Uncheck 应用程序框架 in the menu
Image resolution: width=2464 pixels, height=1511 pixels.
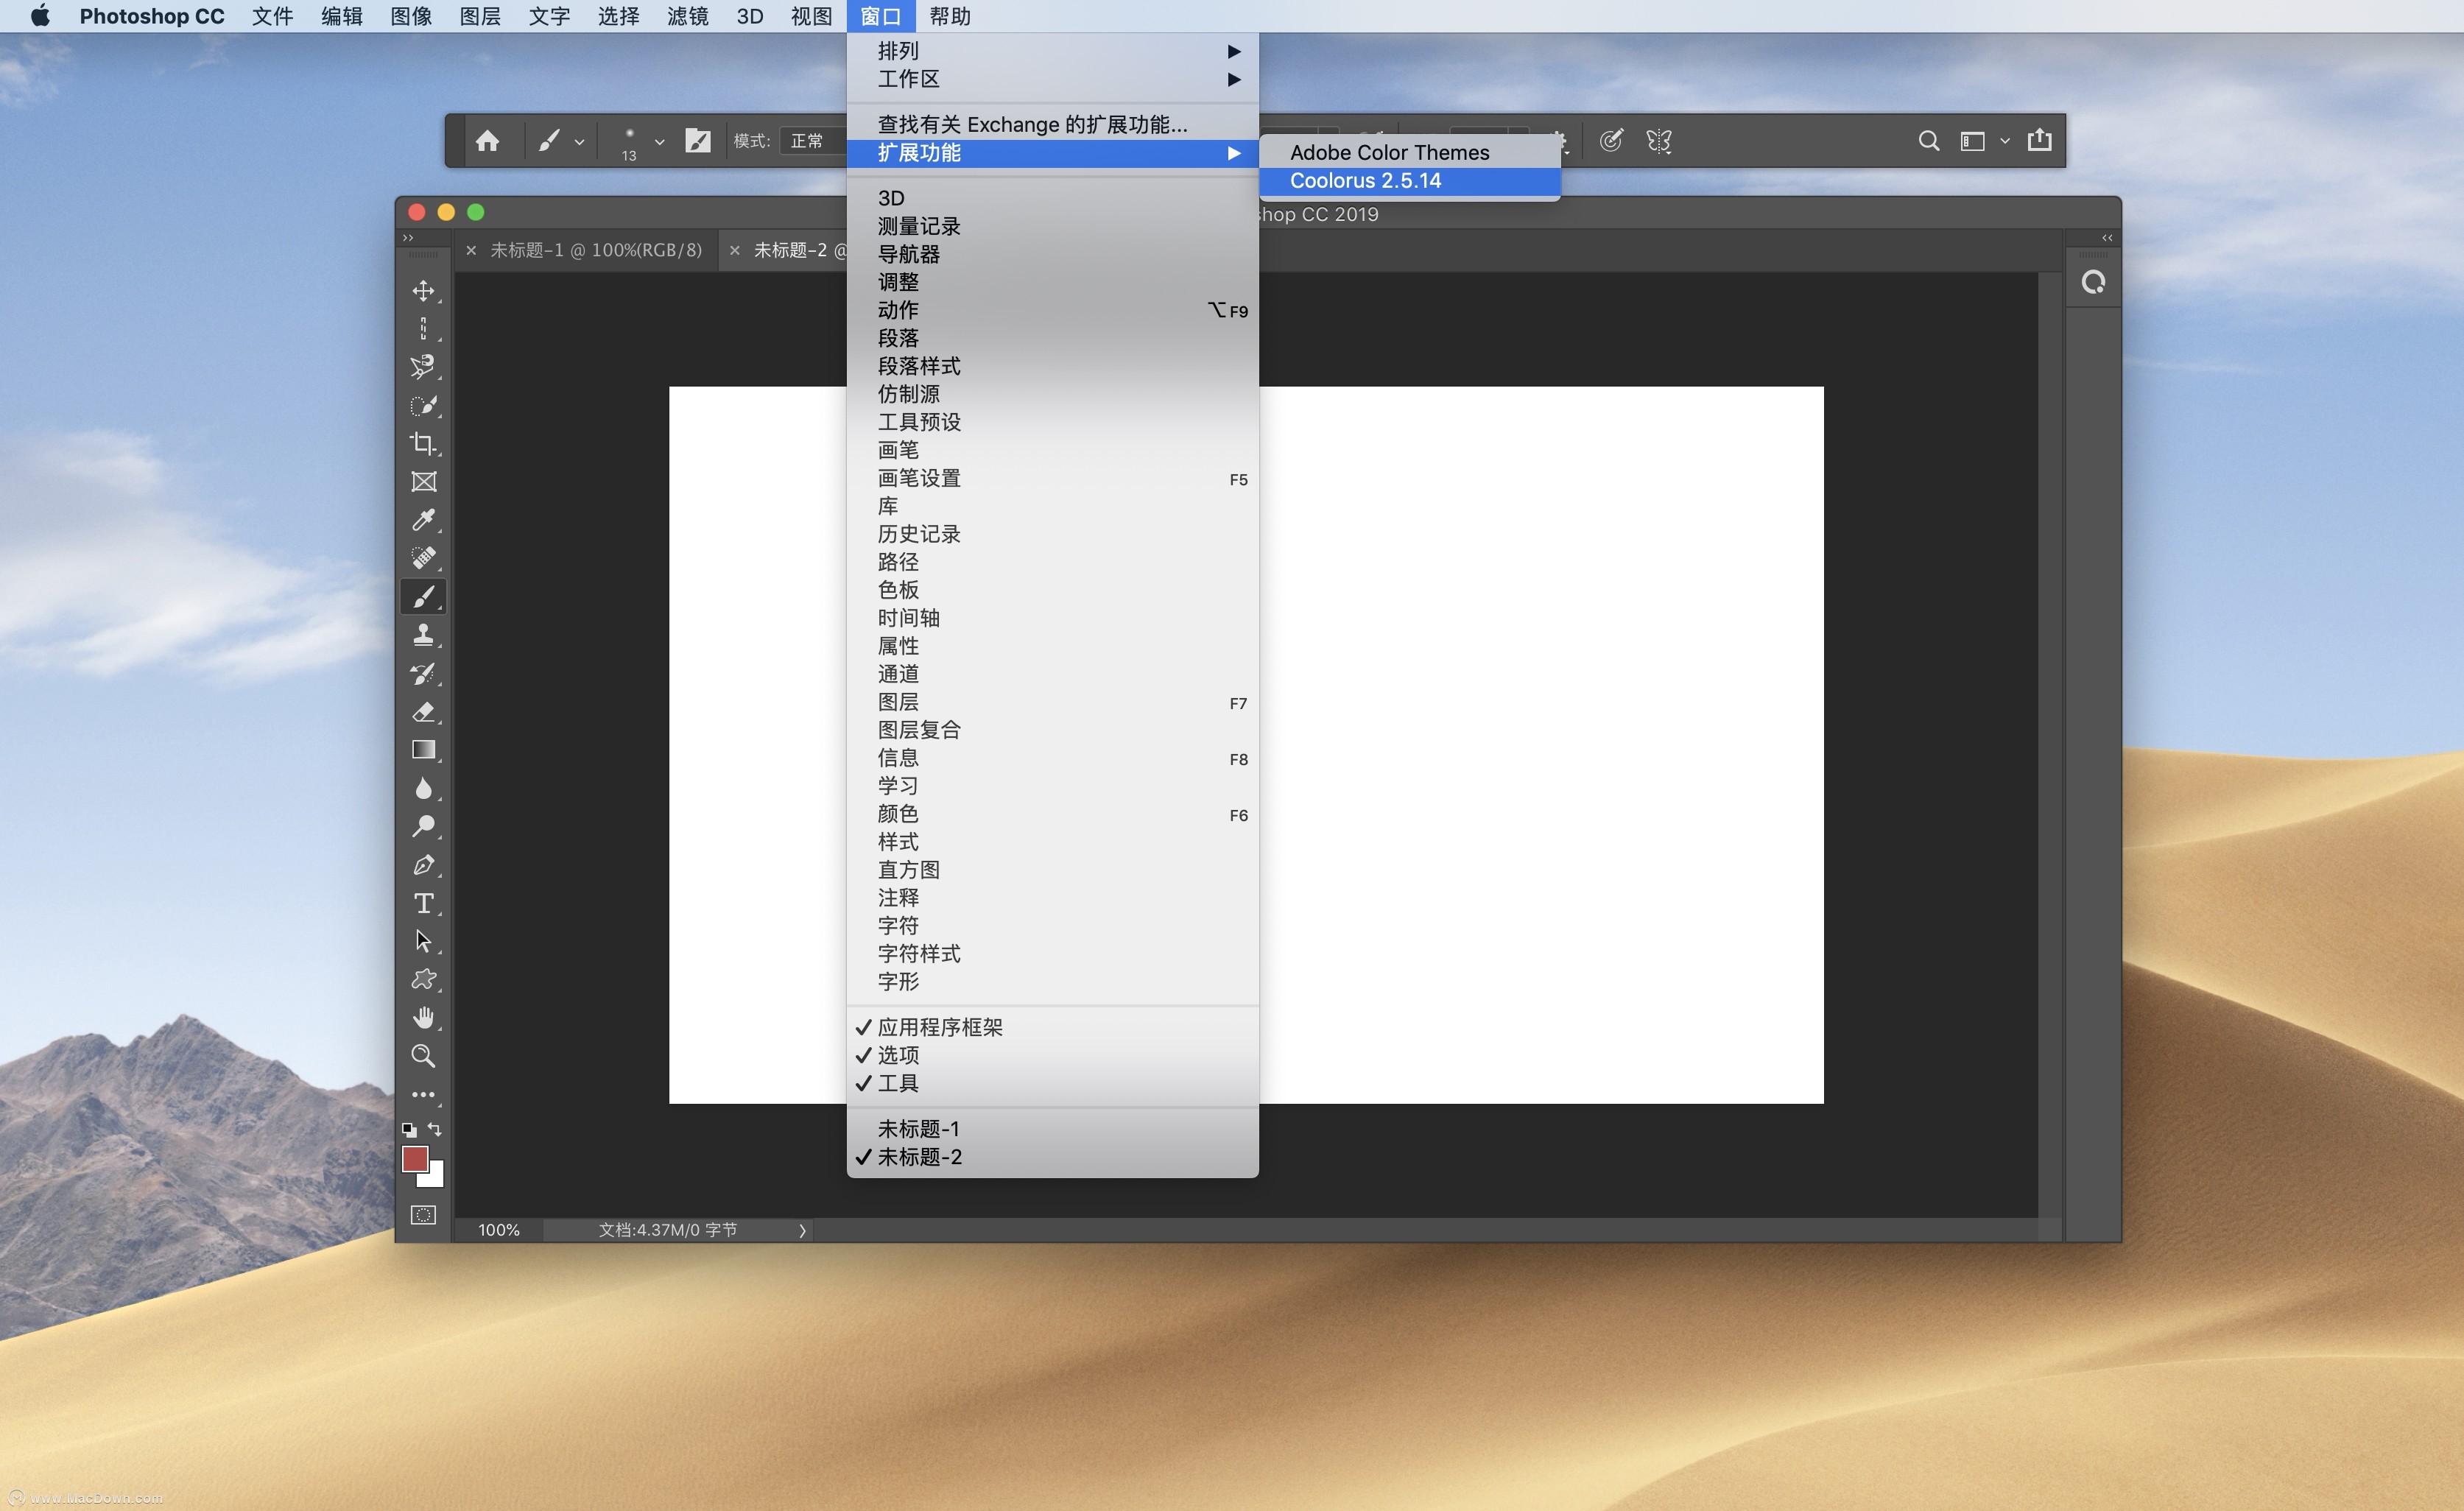[x=1052, y=1027]
